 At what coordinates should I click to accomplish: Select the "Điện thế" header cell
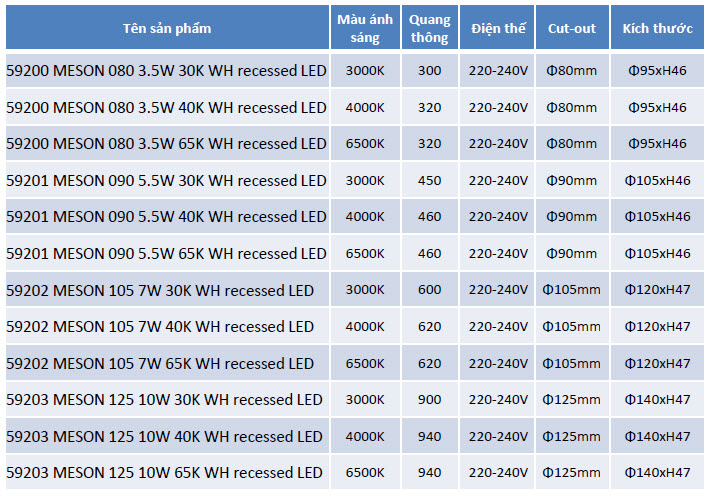click(498, 28)
